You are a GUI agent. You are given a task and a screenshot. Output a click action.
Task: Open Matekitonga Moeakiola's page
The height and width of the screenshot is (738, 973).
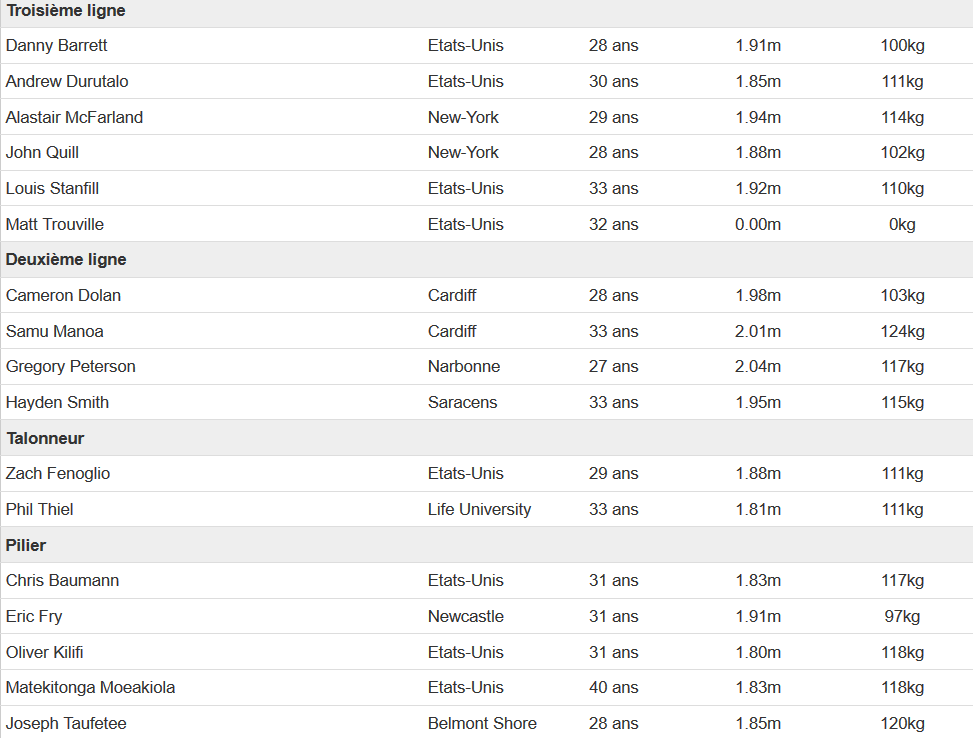[91, 688]
